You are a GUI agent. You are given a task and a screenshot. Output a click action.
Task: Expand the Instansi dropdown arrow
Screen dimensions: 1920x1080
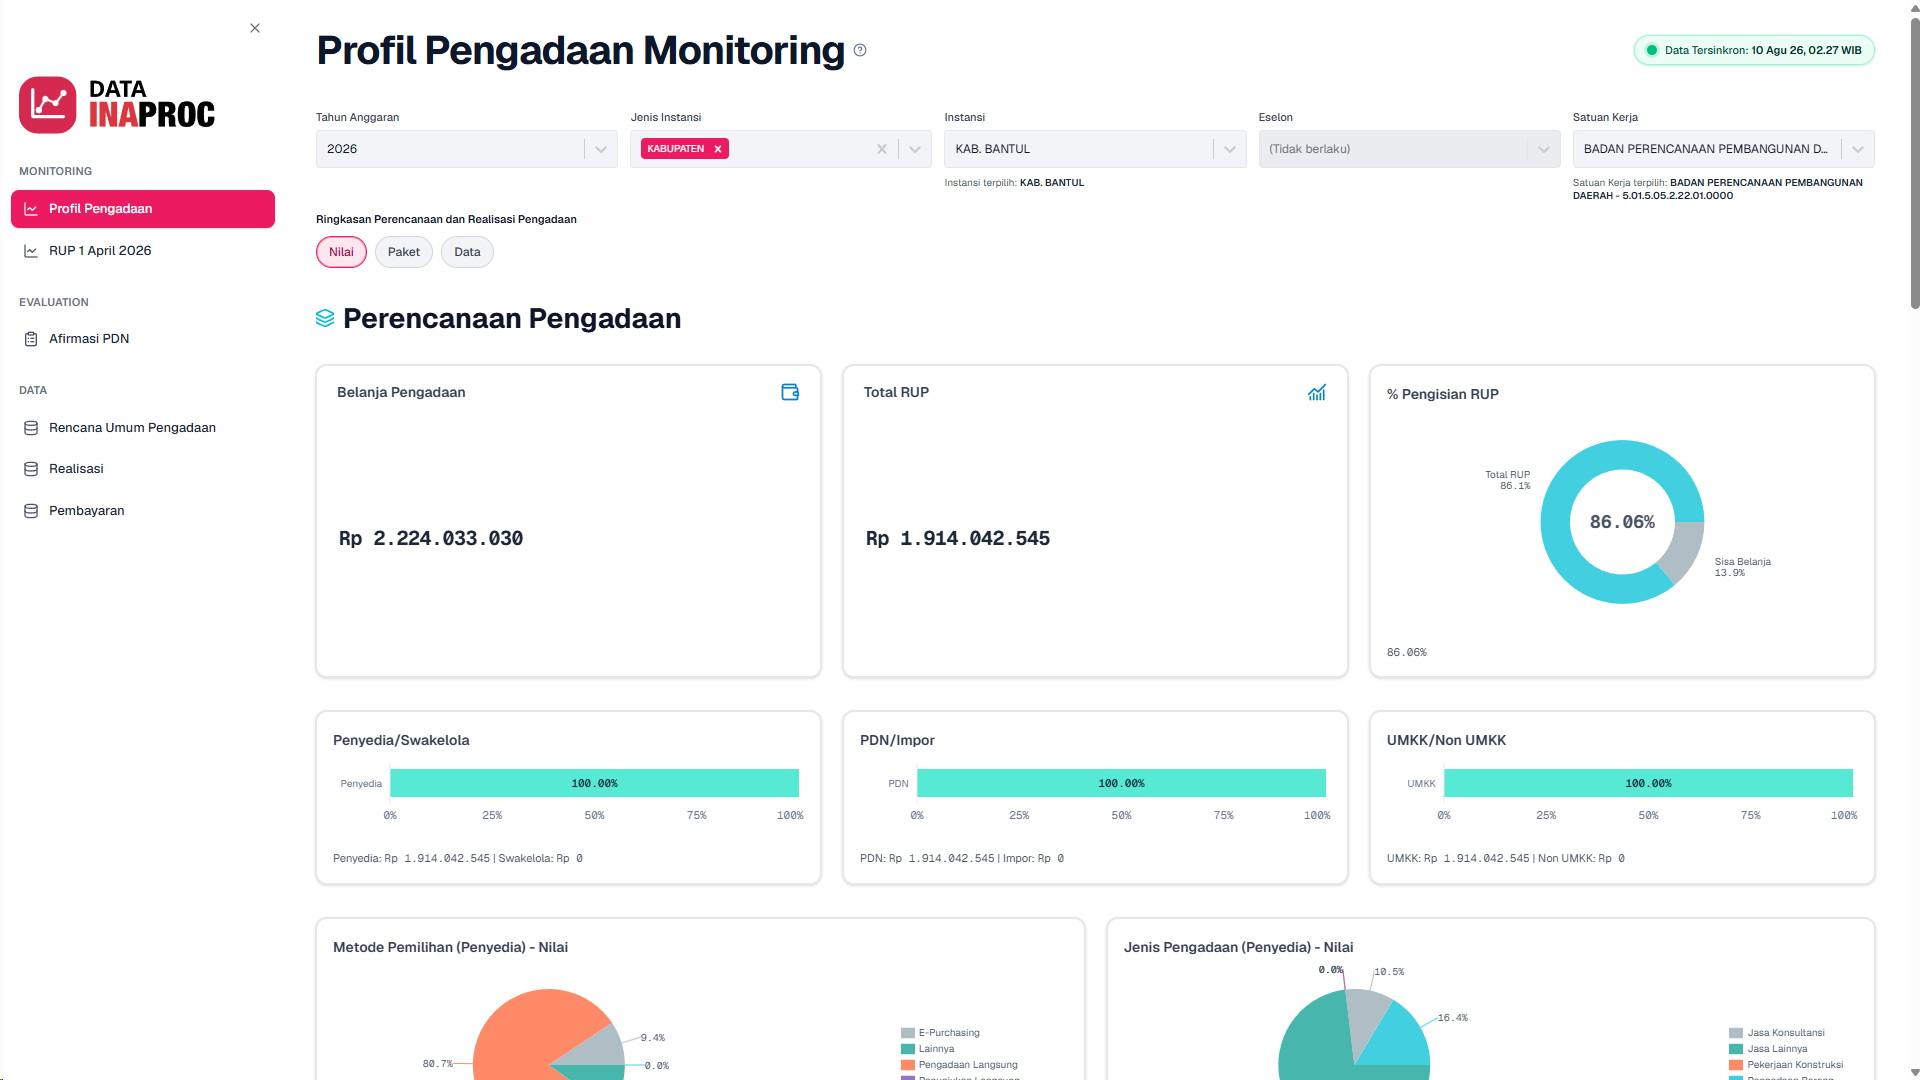coord(1230,149)
